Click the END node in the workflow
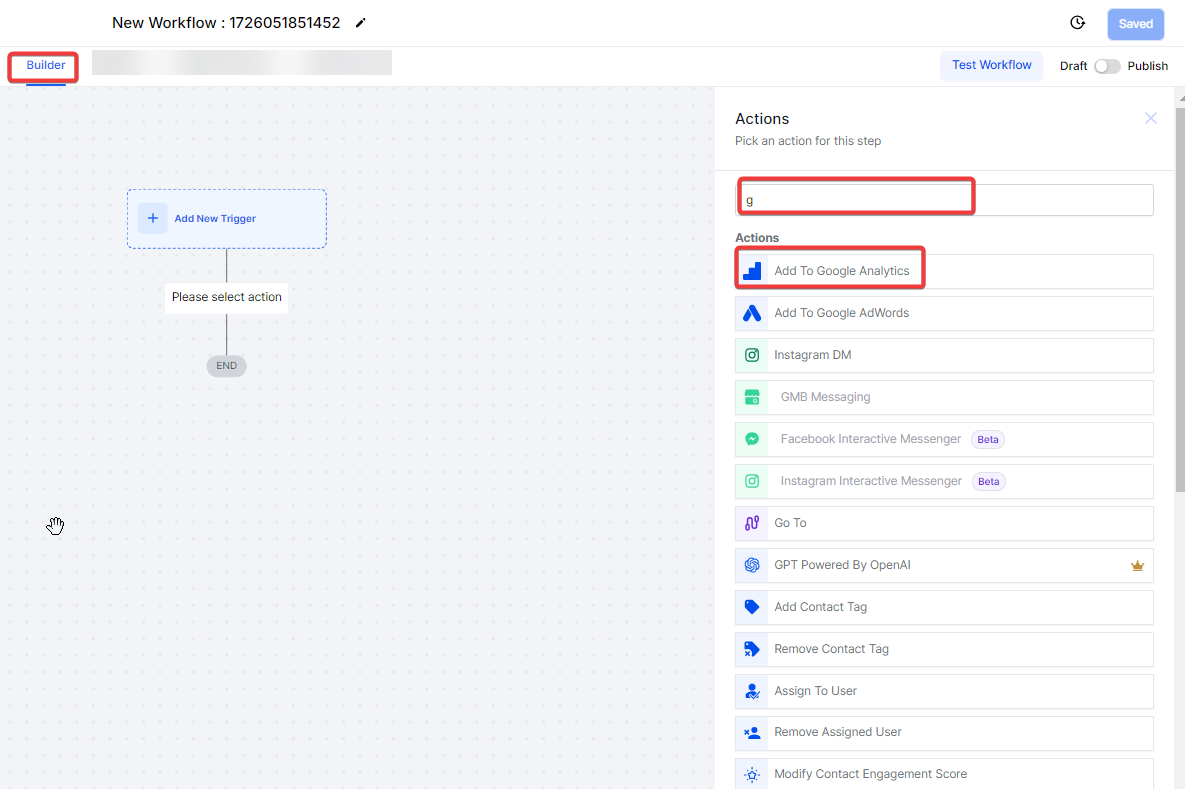Image resolution: width=1185 pixels, height=789 pixels. (x=227, y=366)
